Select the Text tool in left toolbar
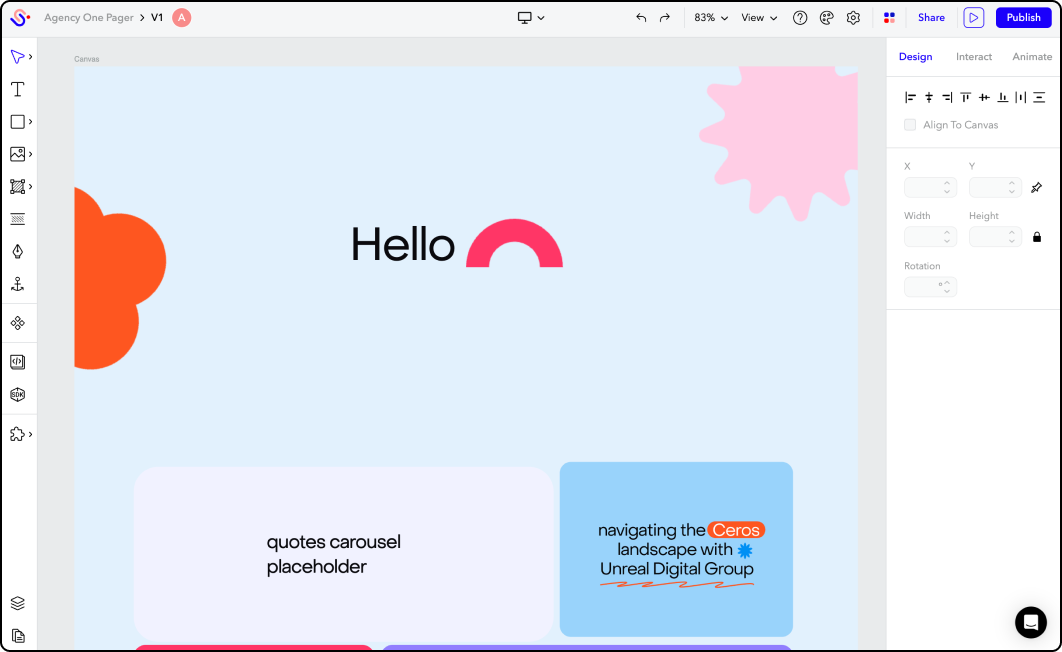 (x=17, y=90)
